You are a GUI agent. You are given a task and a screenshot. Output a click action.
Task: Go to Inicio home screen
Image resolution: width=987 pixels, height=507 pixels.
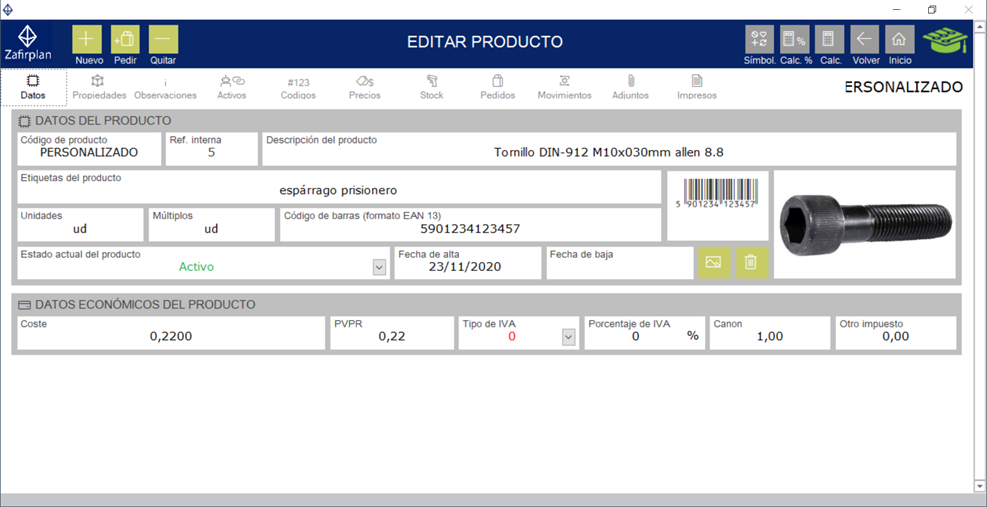(900, 40)
